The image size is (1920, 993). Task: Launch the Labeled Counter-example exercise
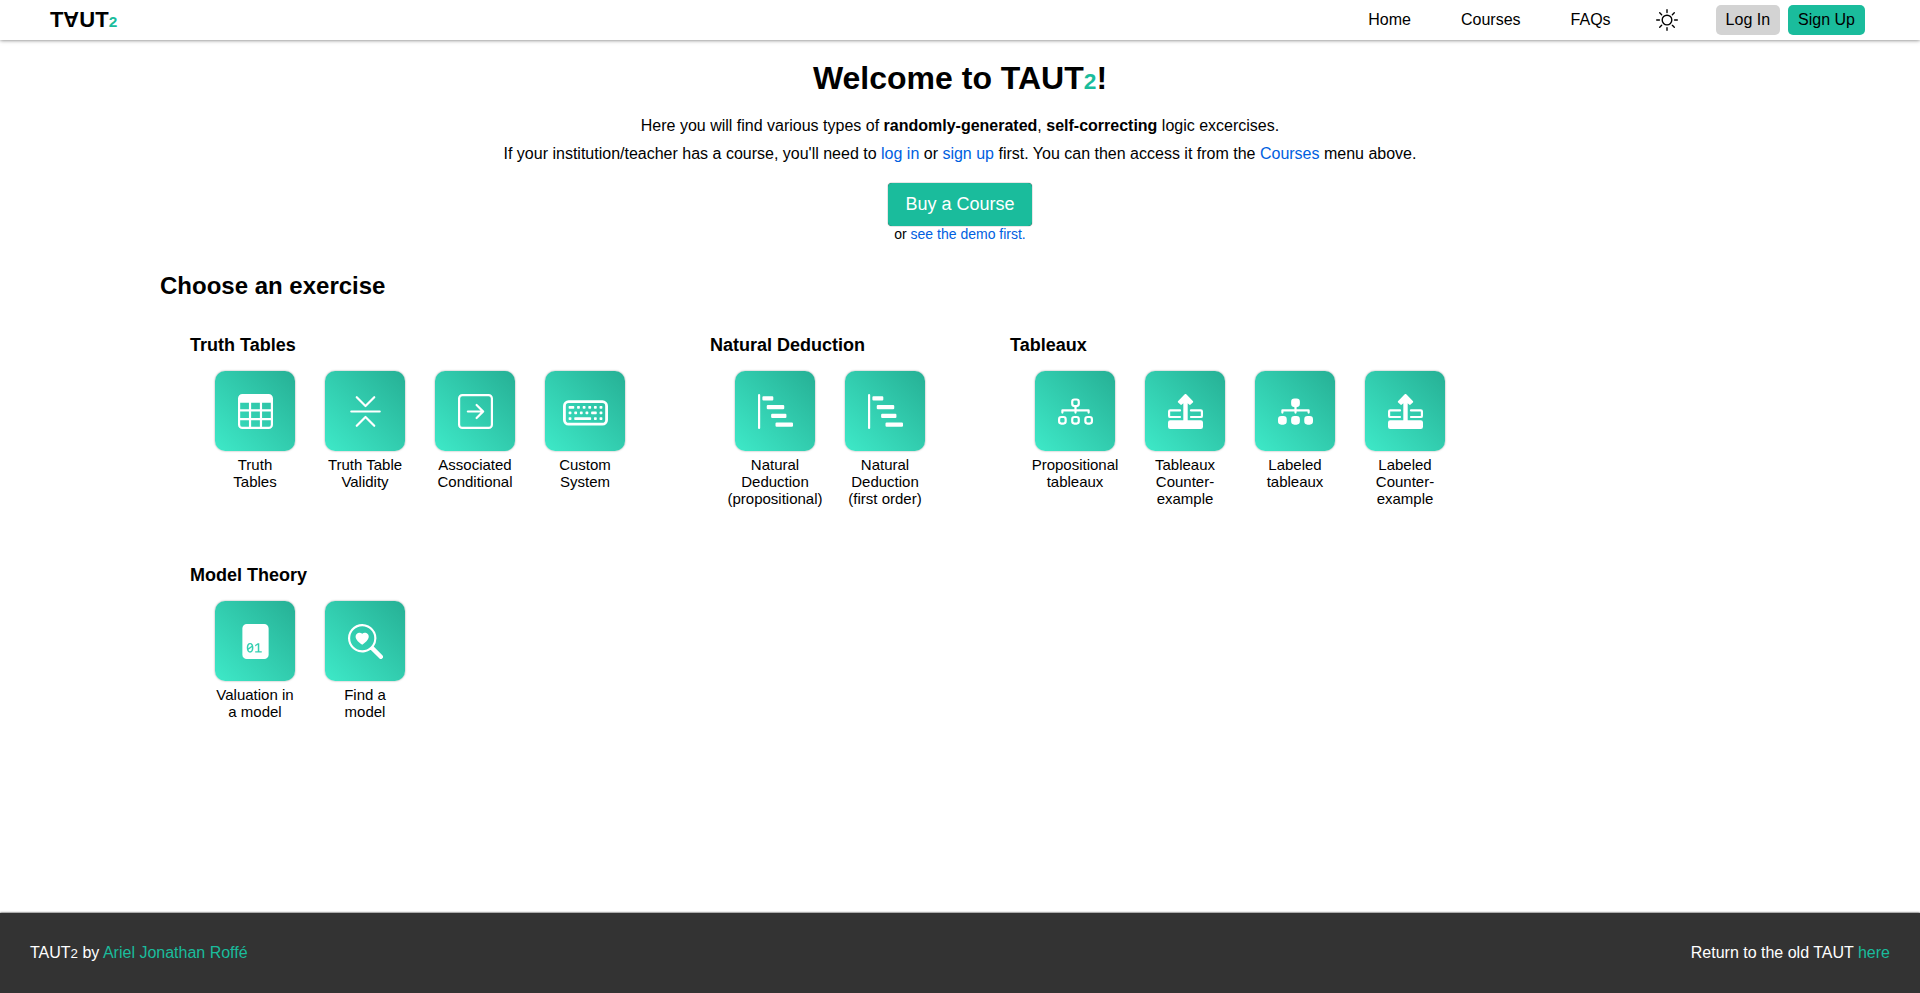pos(1404,411)
